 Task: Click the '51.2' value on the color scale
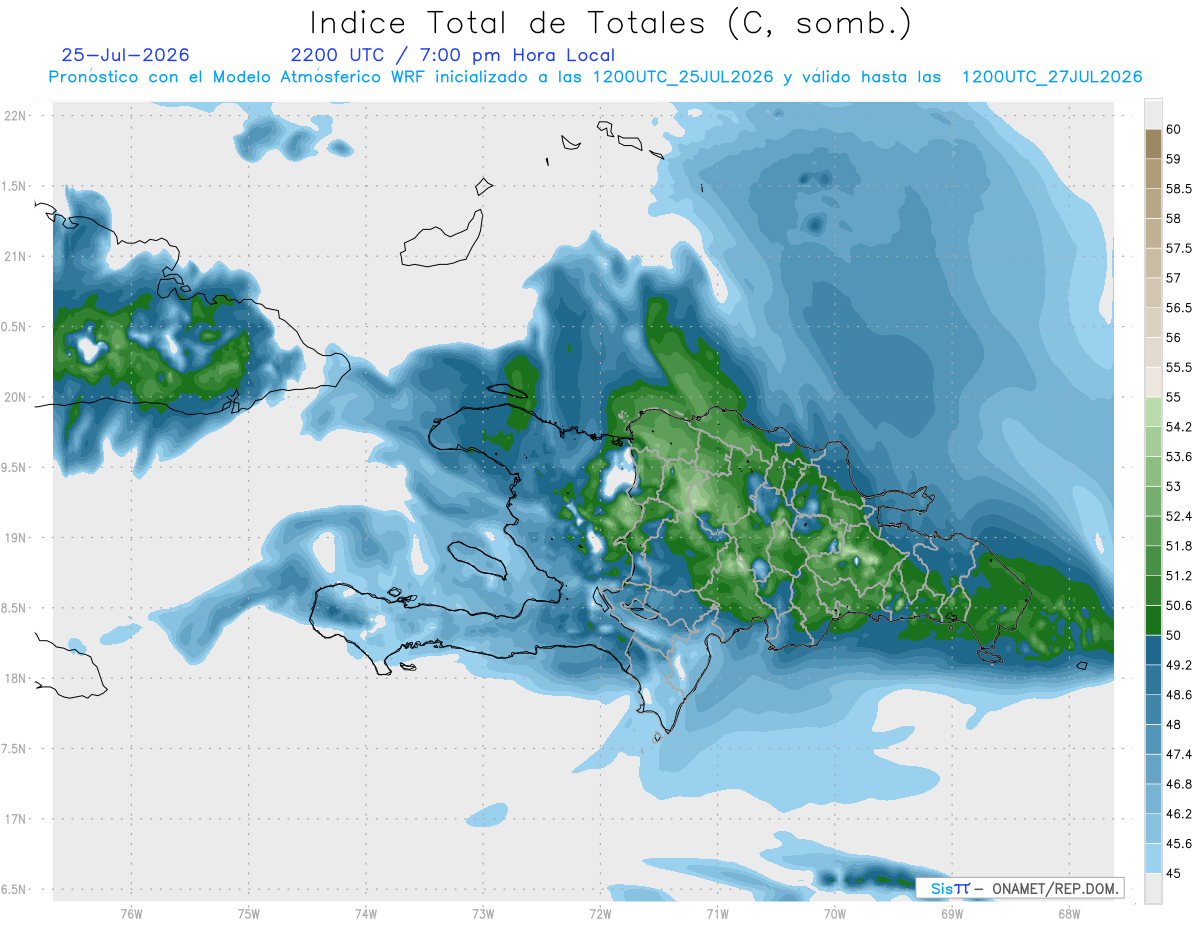click(1180, 576)
